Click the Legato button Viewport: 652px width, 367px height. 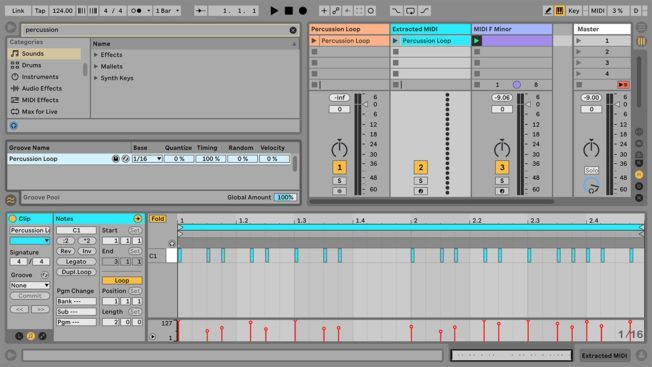(76, 262)
